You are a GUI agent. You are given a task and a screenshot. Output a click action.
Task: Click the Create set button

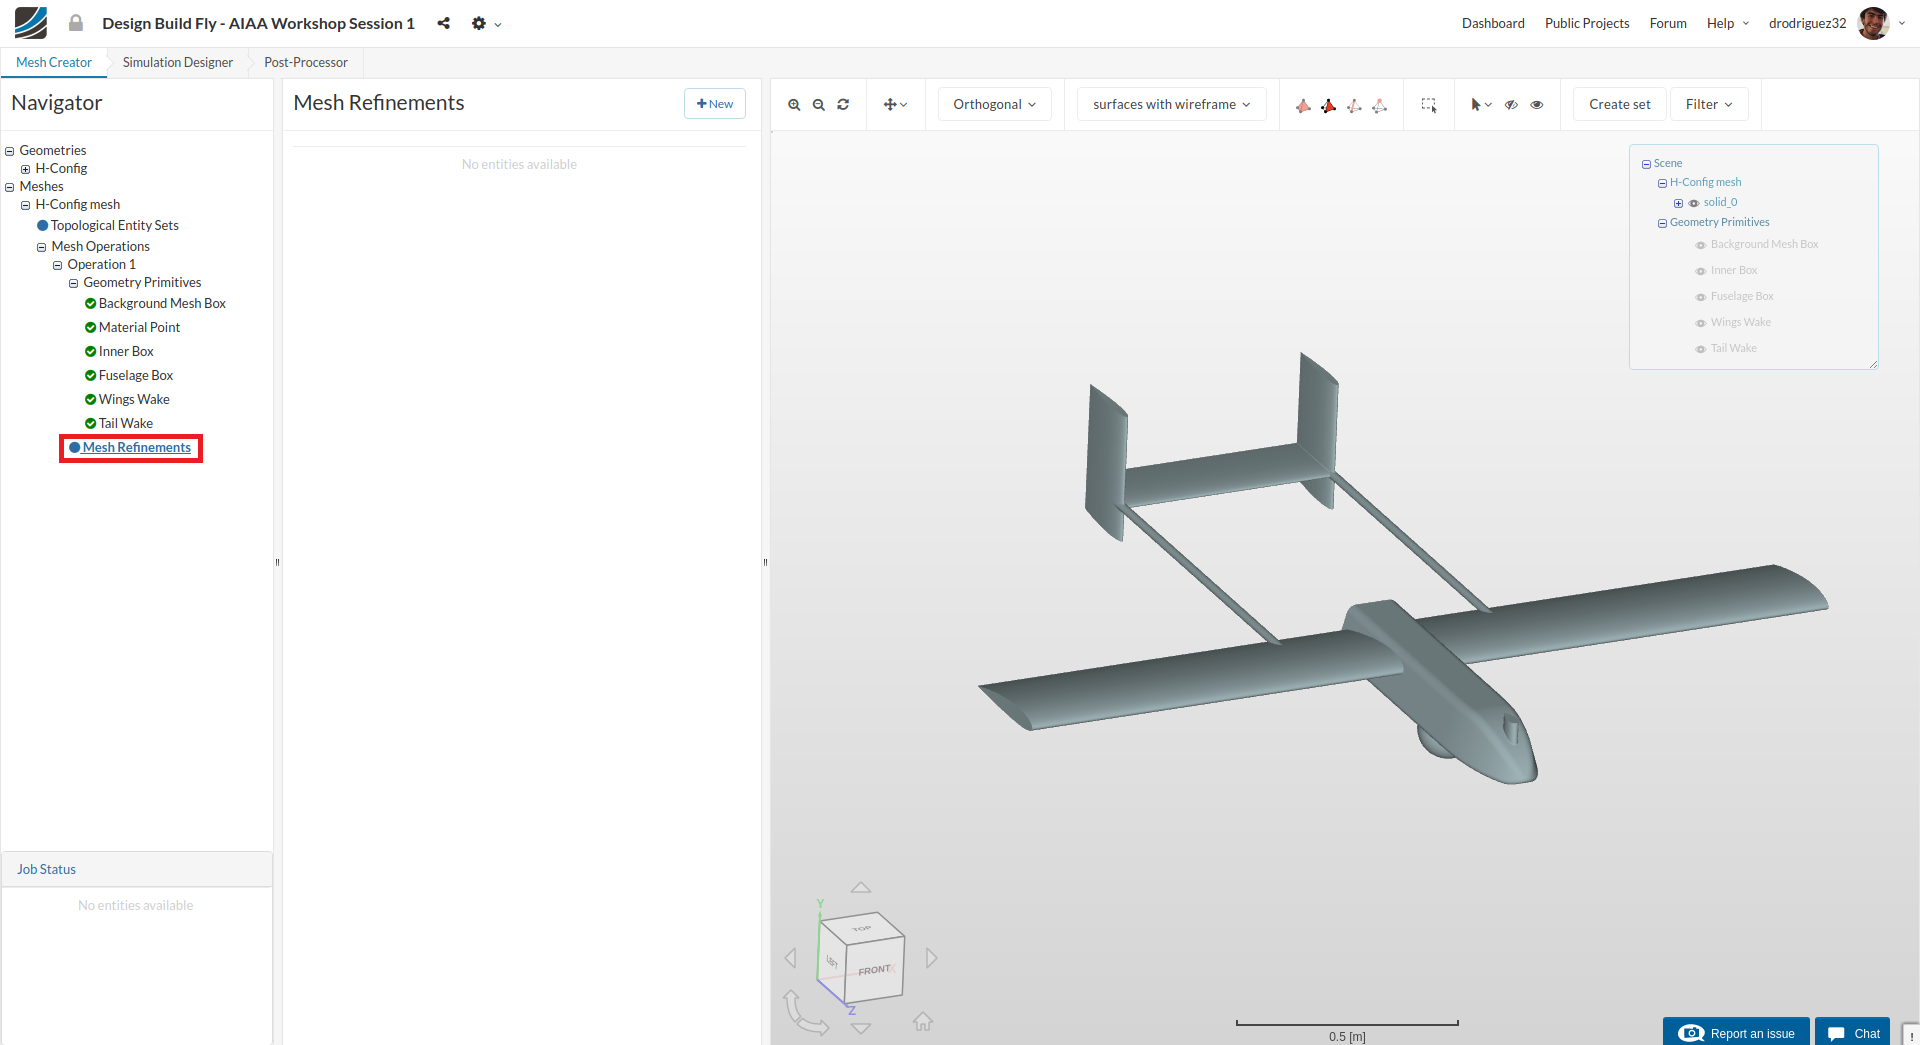pos(1619,105)
